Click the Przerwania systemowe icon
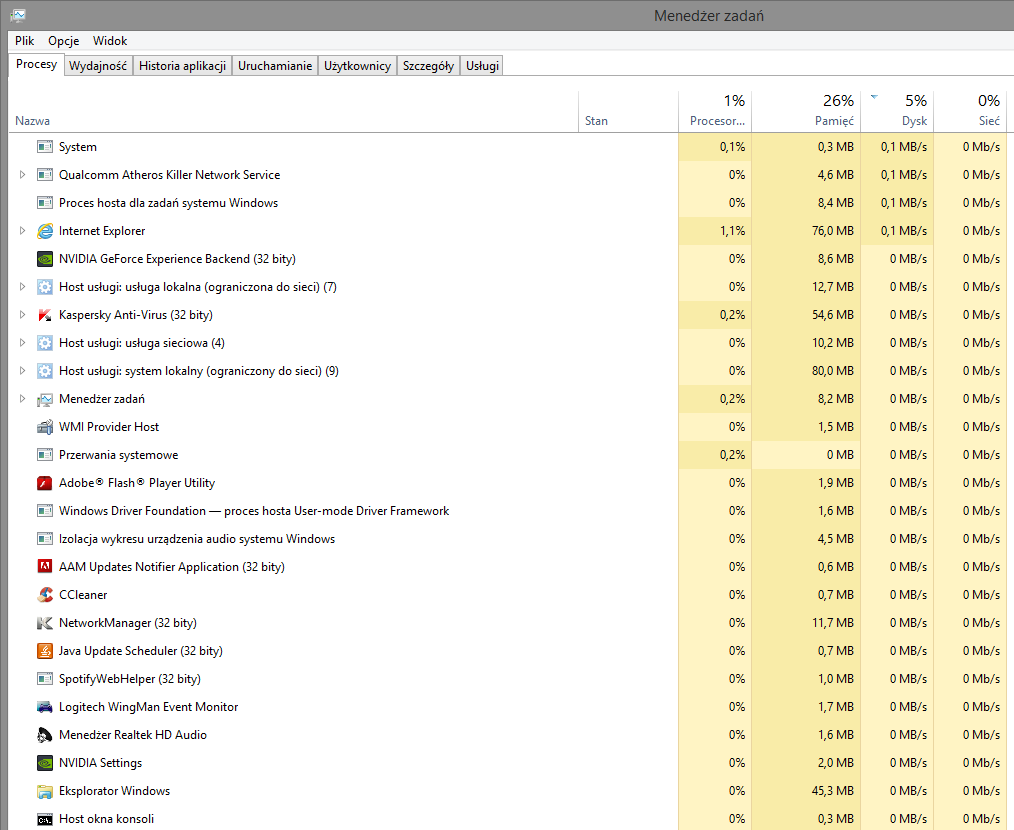 click(x=45, y=455)
